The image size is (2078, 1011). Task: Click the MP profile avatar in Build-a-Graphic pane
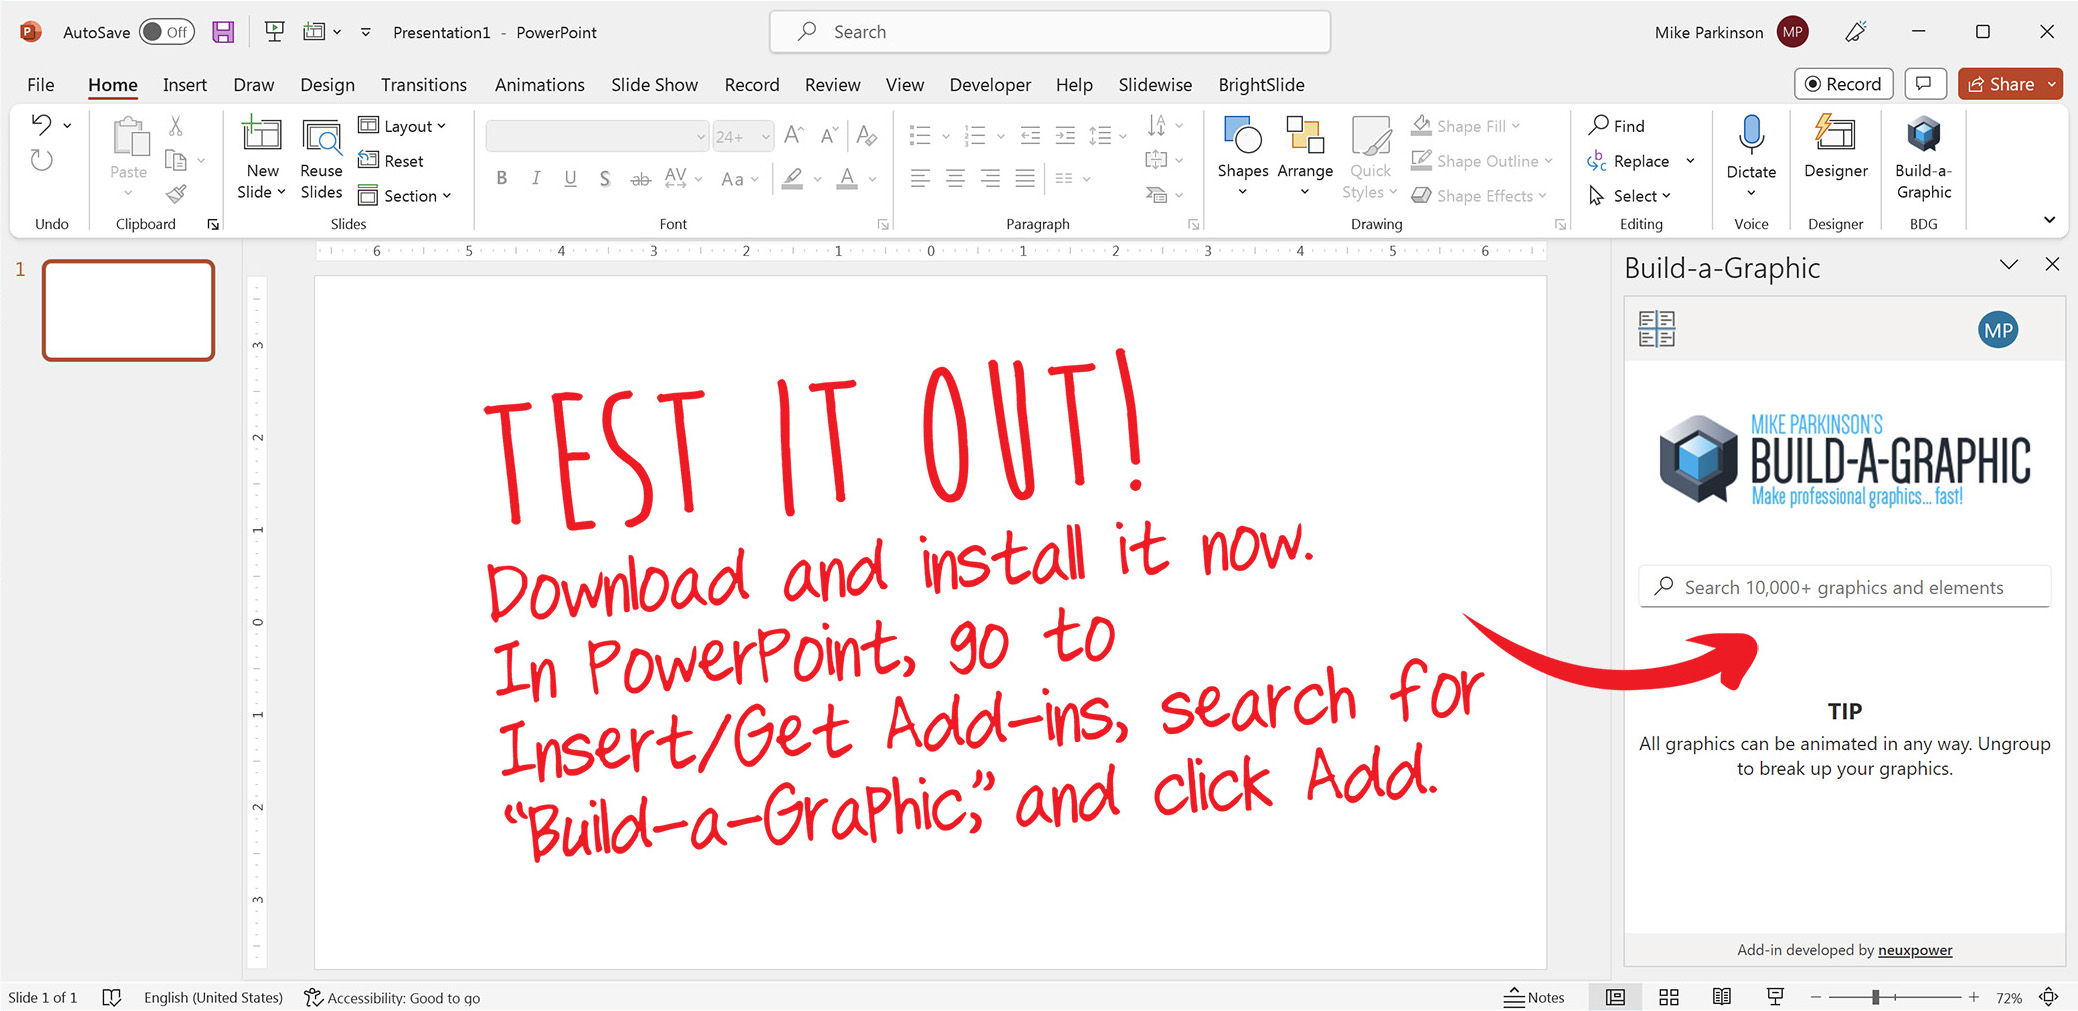pos(1997,330)
